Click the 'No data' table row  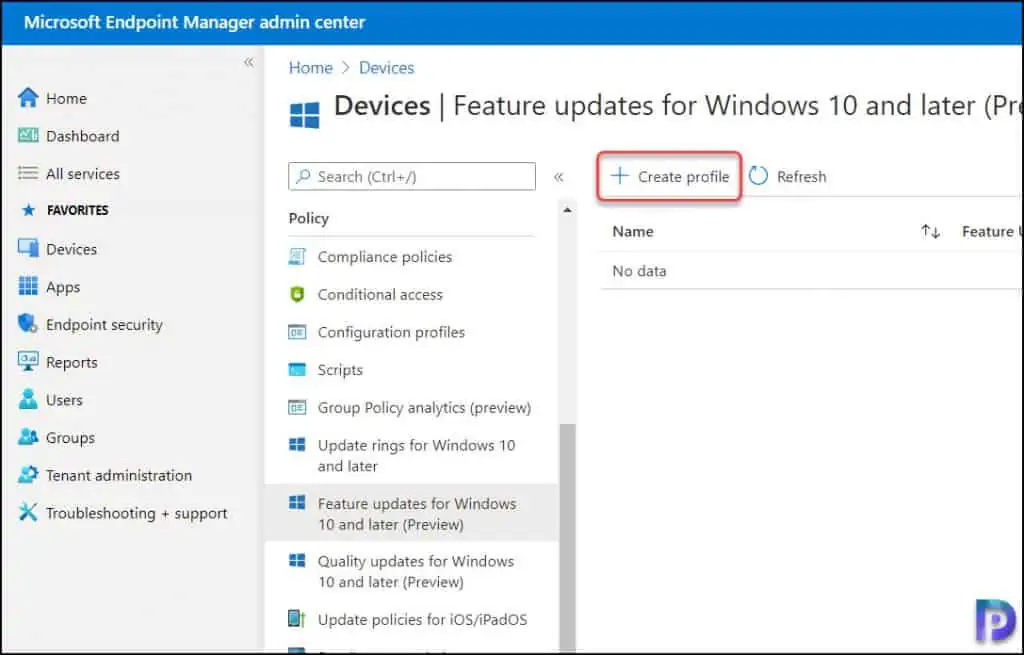811,270
